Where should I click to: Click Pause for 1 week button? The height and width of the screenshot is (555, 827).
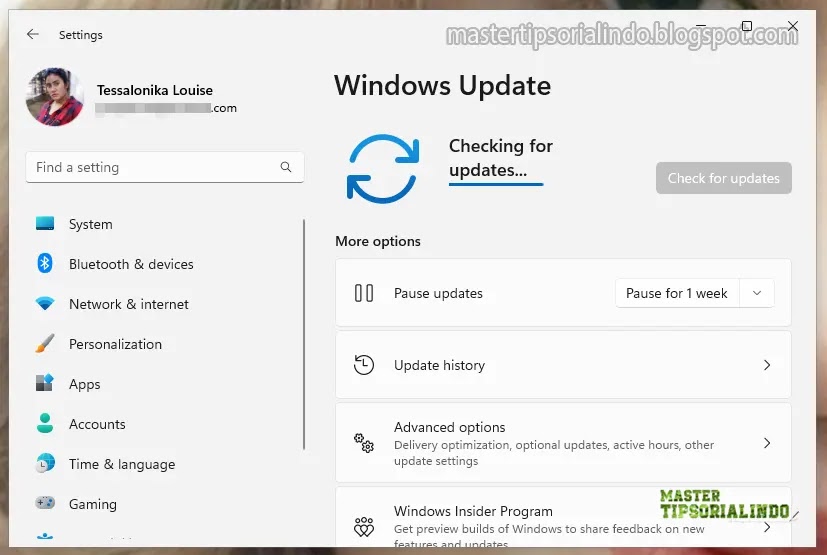pos(677,293)
